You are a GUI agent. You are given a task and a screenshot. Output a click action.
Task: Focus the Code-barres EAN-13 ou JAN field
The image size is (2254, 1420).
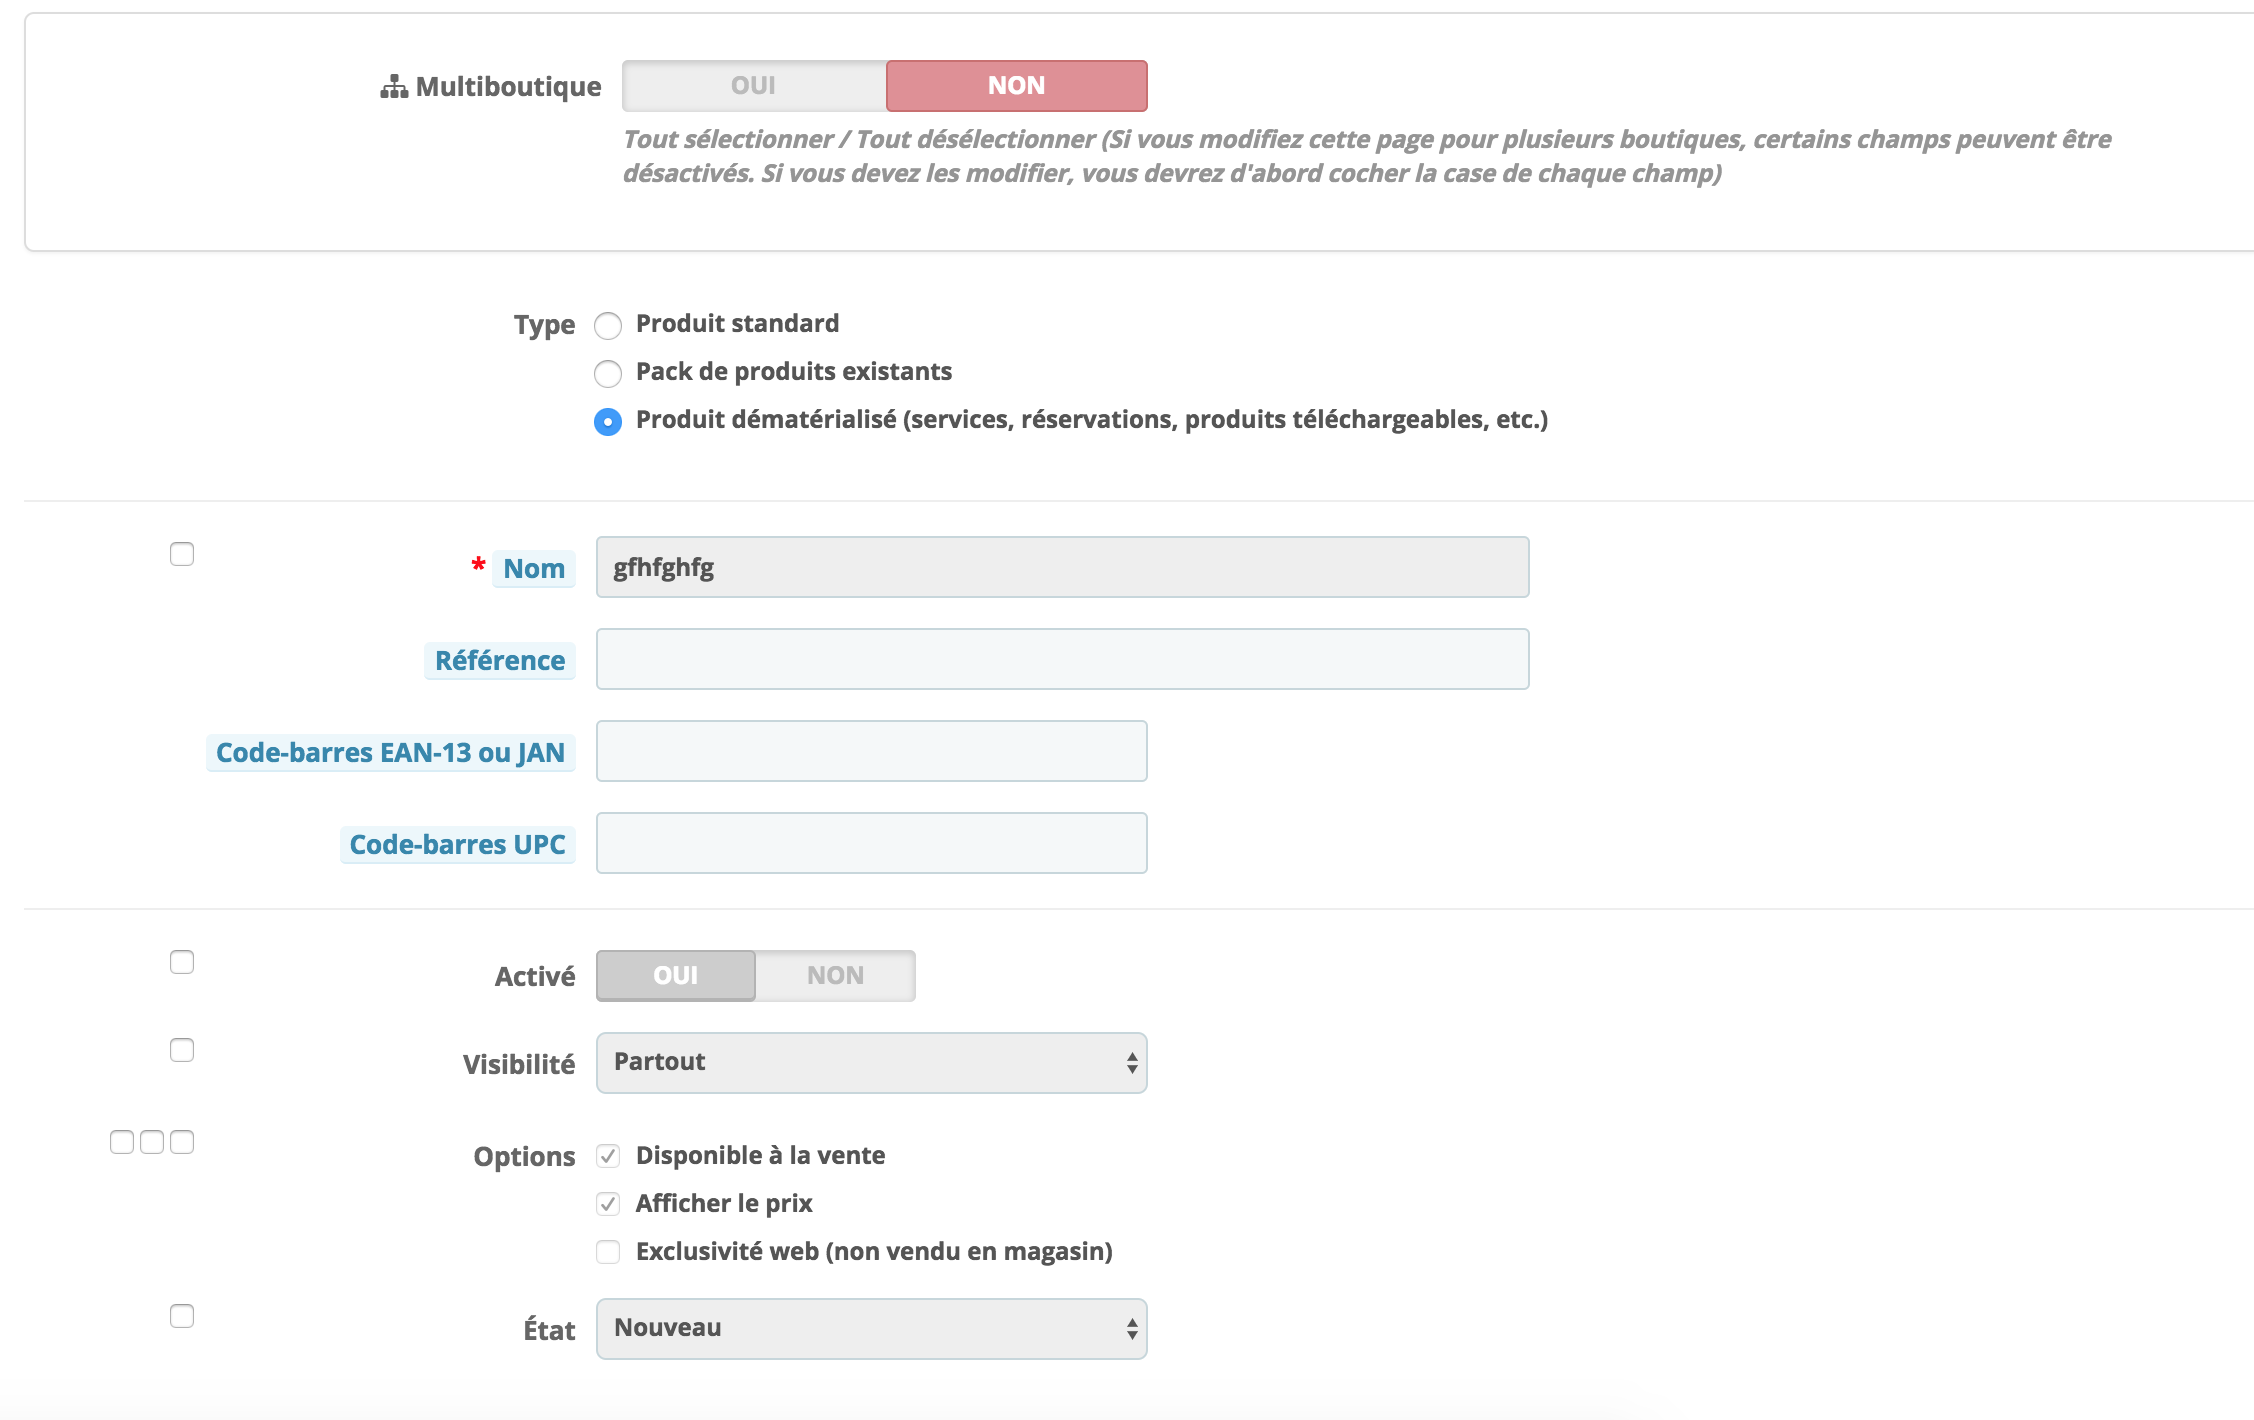871,751
